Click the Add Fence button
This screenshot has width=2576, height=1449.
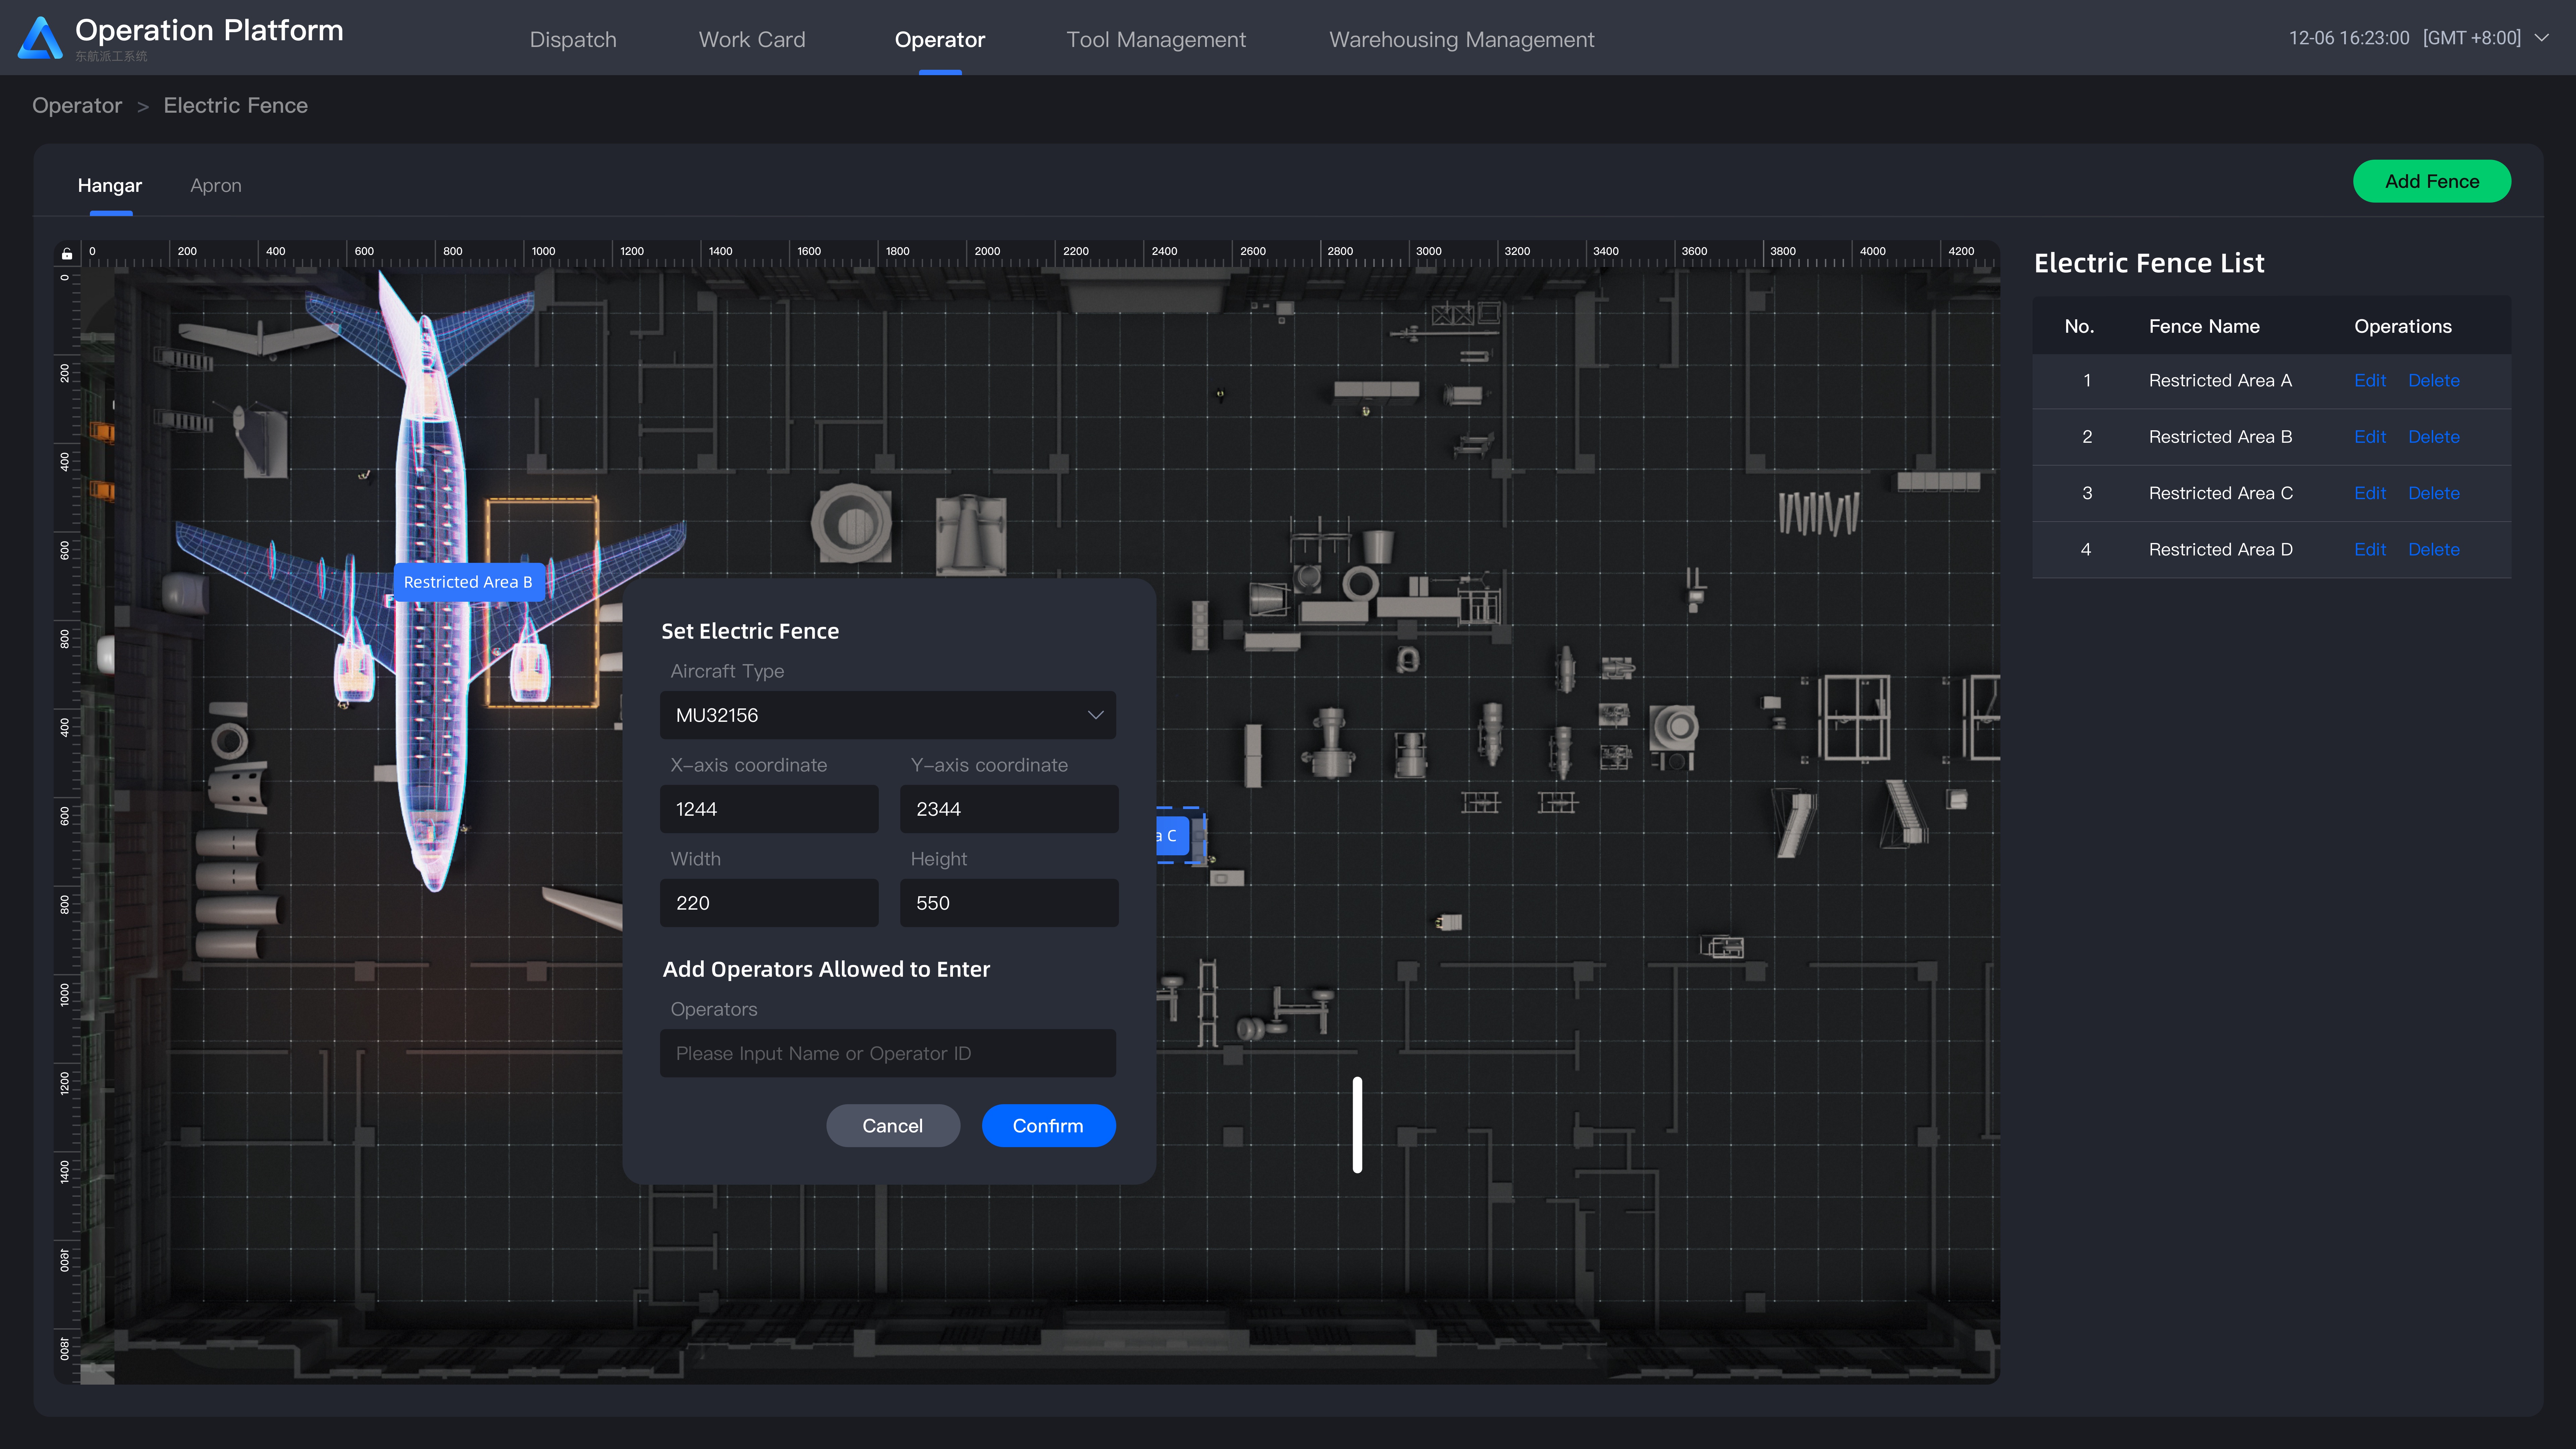2432,181
